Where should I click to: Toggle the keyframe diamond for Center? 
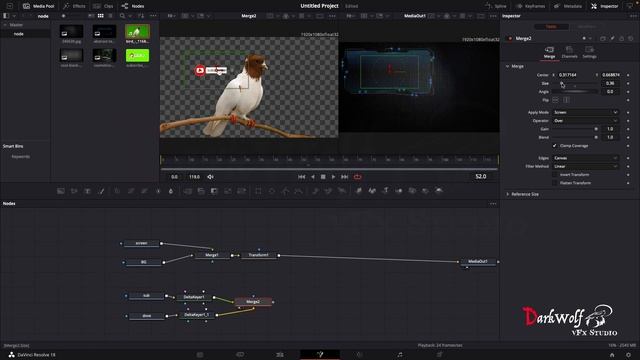(628, 75)
